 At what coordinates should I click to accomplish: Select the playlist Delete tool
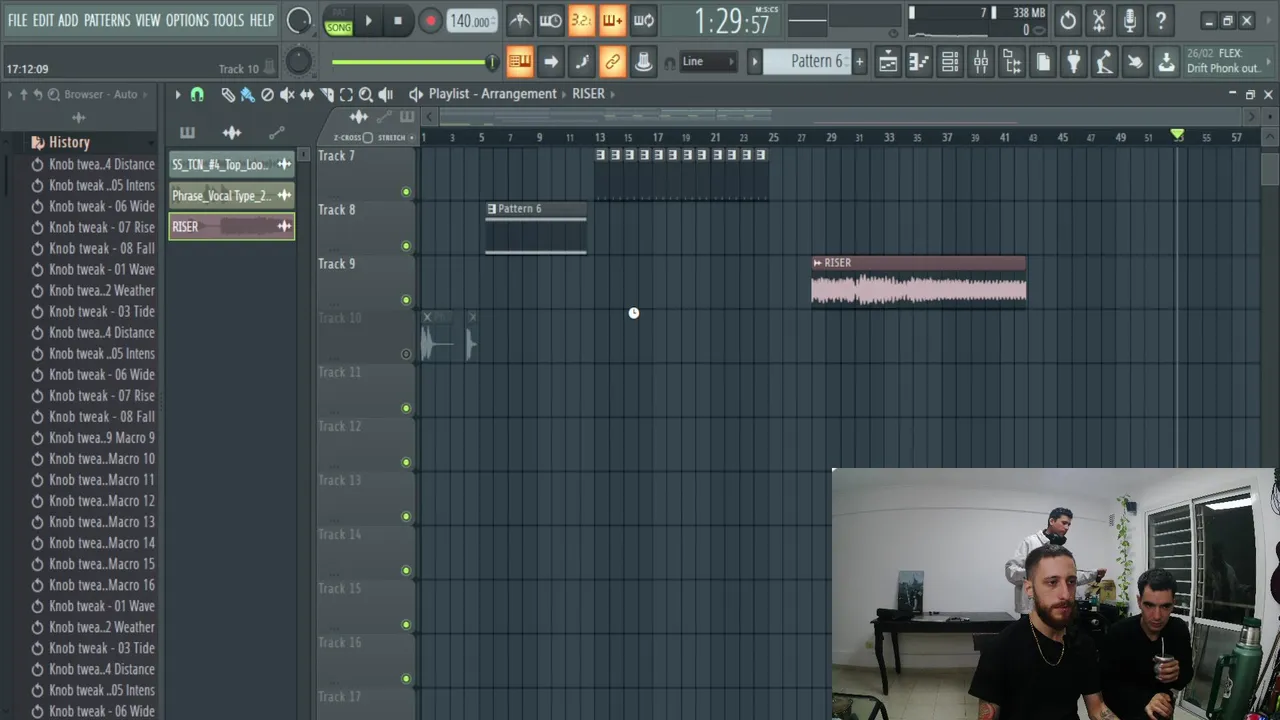267,94
